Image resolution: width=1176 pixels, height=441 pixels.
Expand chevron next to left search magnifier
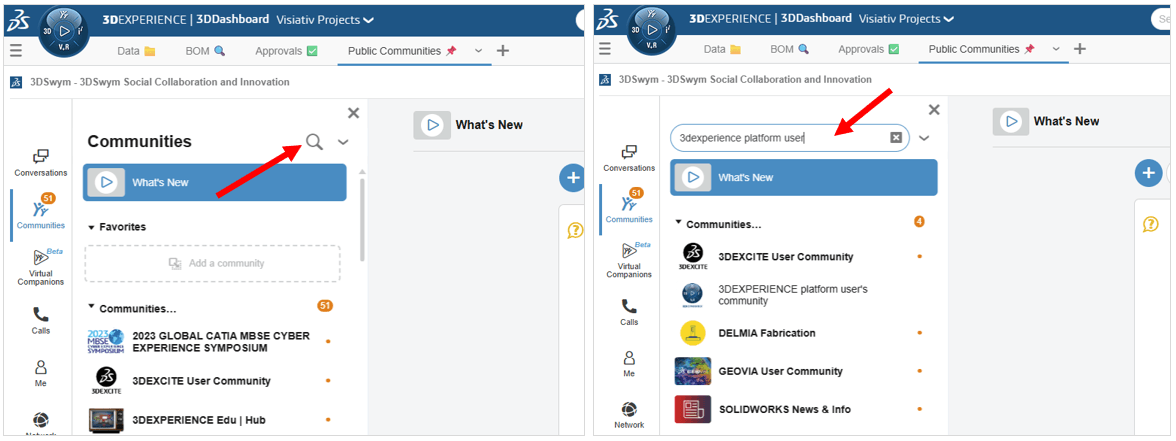click(344, 142)
